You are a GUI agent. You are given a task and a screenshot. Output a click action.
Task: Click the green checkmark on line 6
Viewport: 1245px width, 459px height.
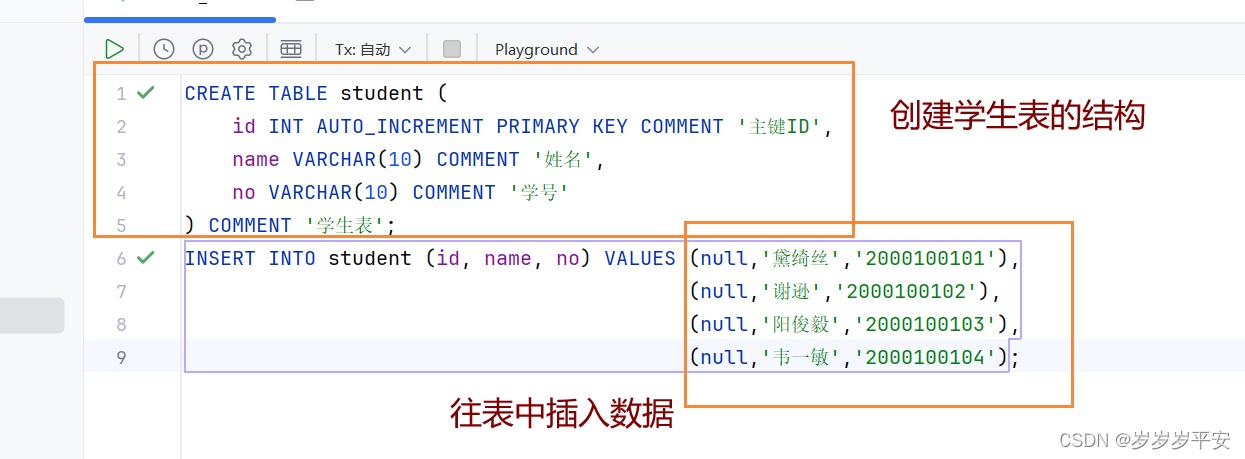tap(146, 258)
